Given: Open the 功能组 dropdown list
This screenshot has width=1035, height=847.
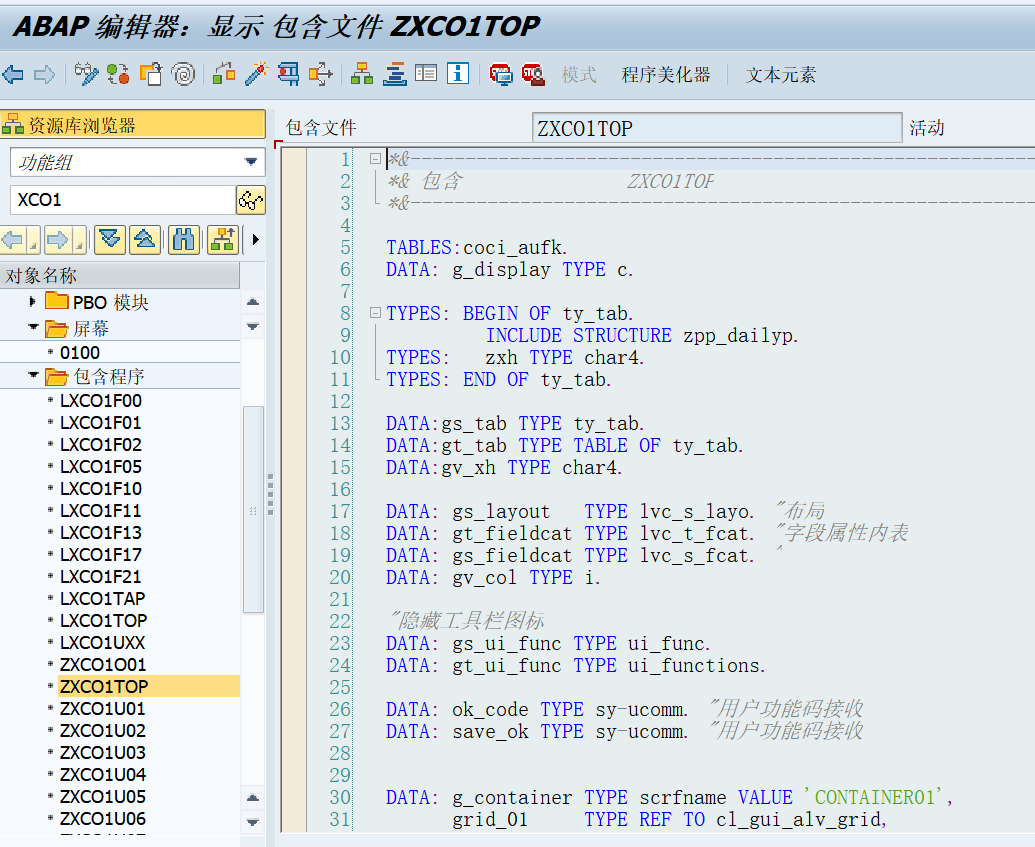Looking at the screenshot, I should click(251, 162).
